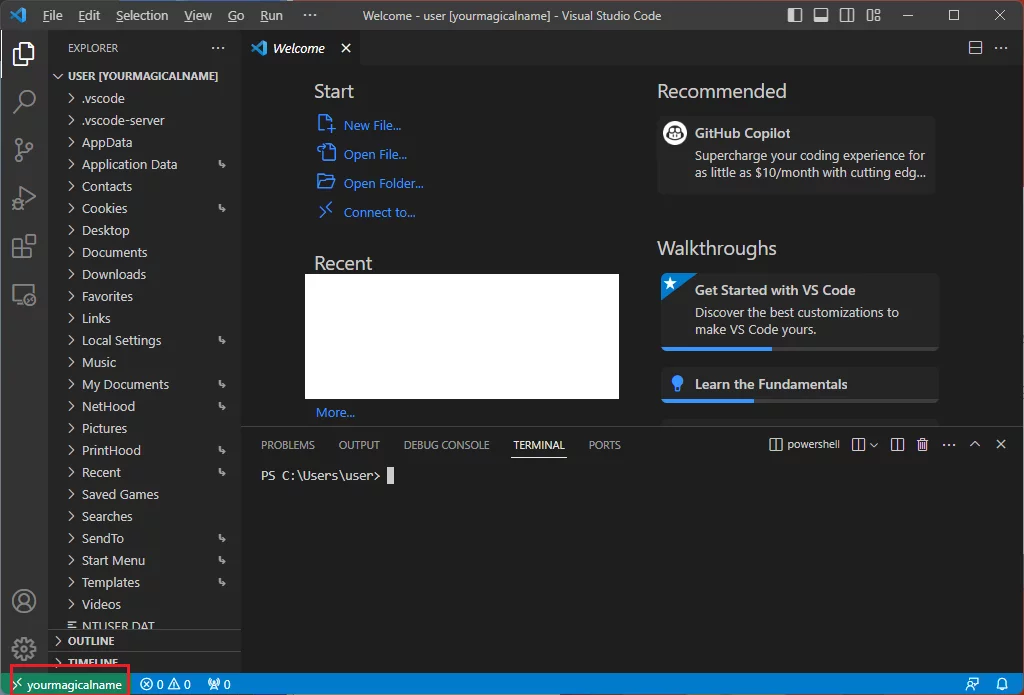Open the Search view in activity bar
Screen dimensions: 1024x695
click(24, 102)
